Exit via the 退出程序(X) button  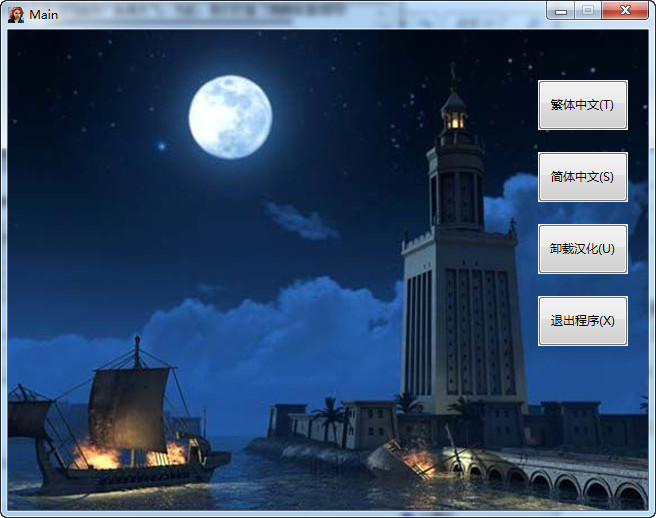coord(582,321)
